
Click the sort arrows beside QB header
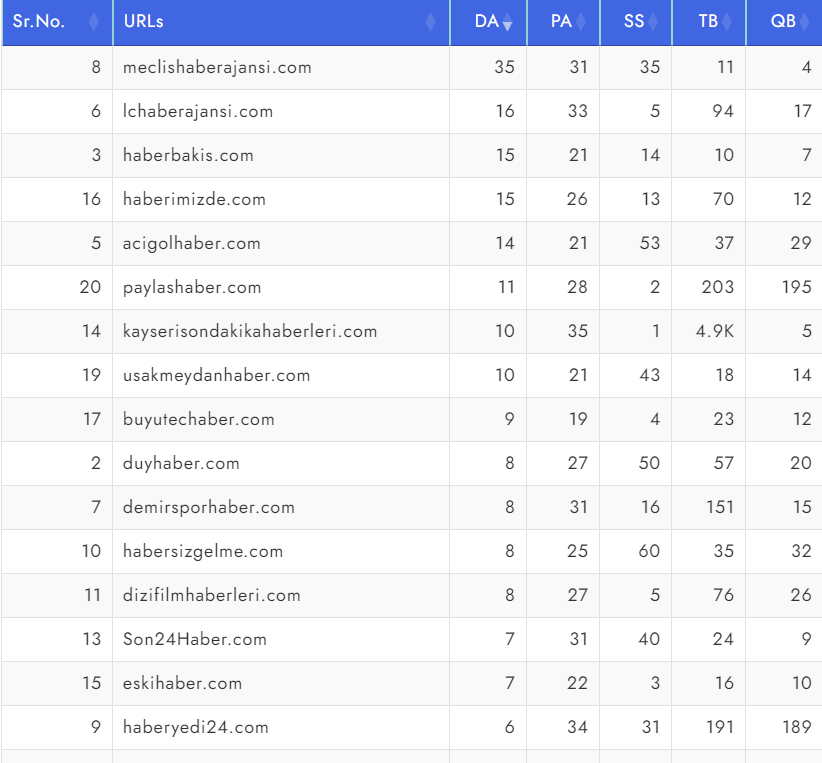point(804,22)
